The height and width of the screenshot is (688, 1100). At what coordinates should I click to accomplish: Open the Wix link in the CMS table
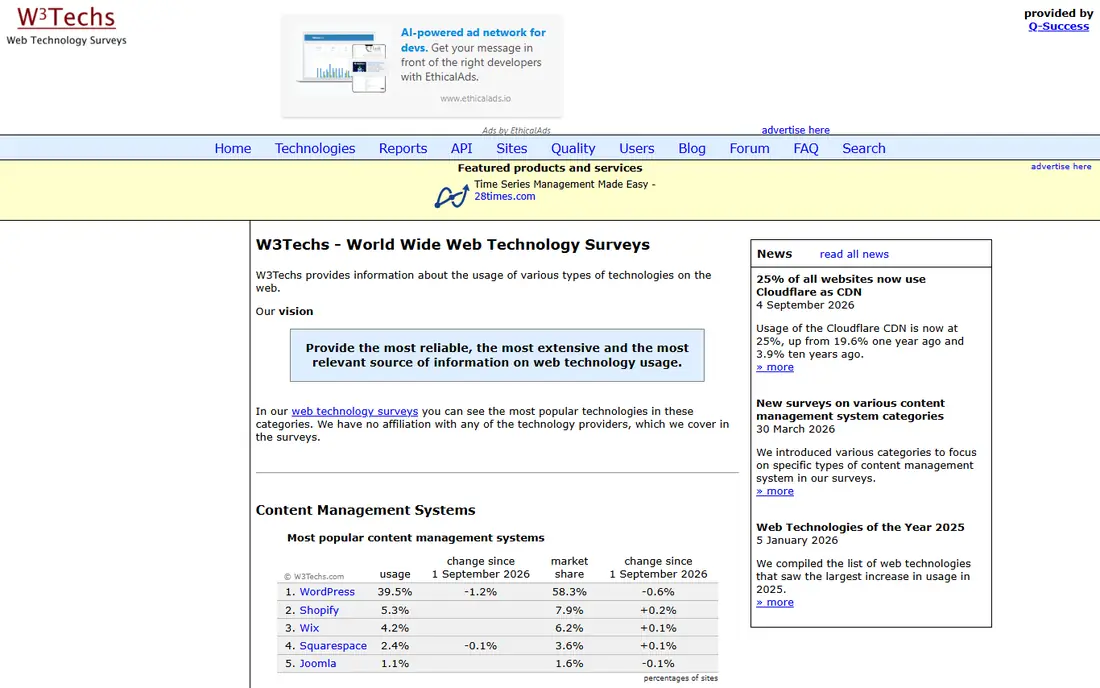[x=309, y=628]
